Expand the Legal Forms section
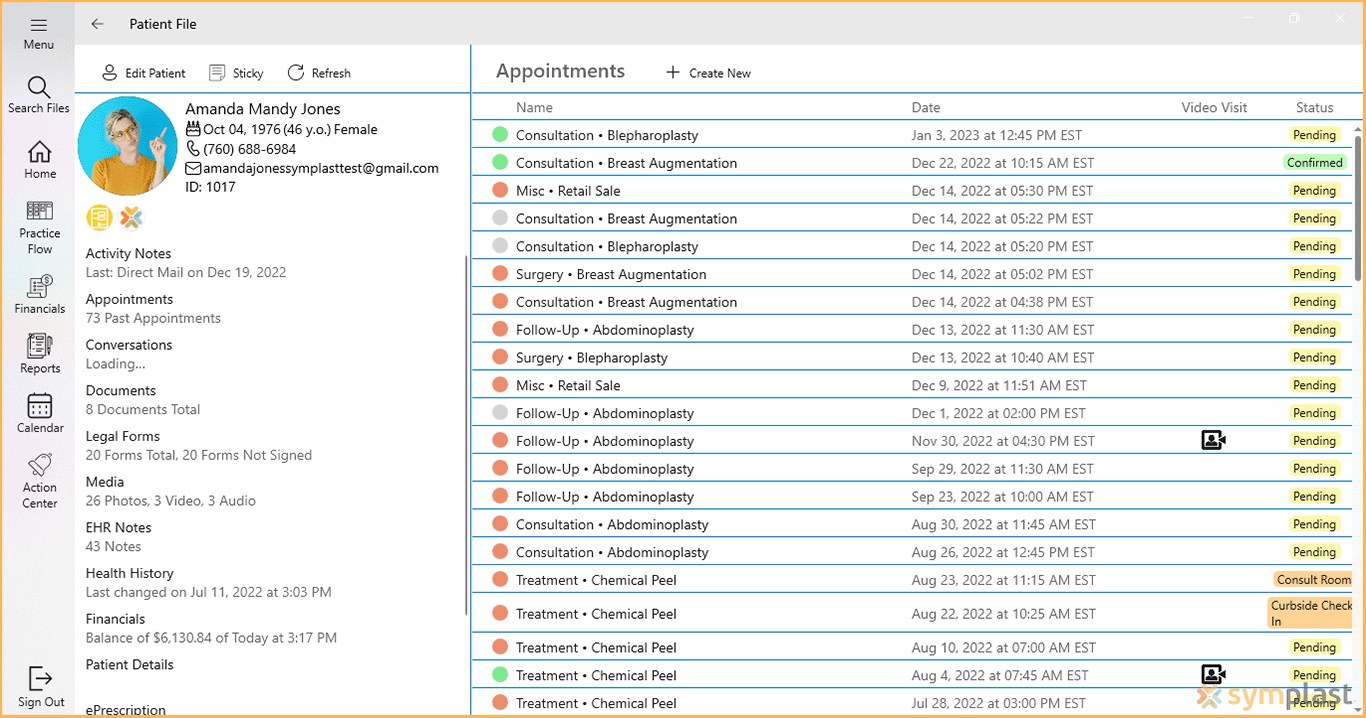The height and width of the screenshot is (718, 1366). click(123, 436)
